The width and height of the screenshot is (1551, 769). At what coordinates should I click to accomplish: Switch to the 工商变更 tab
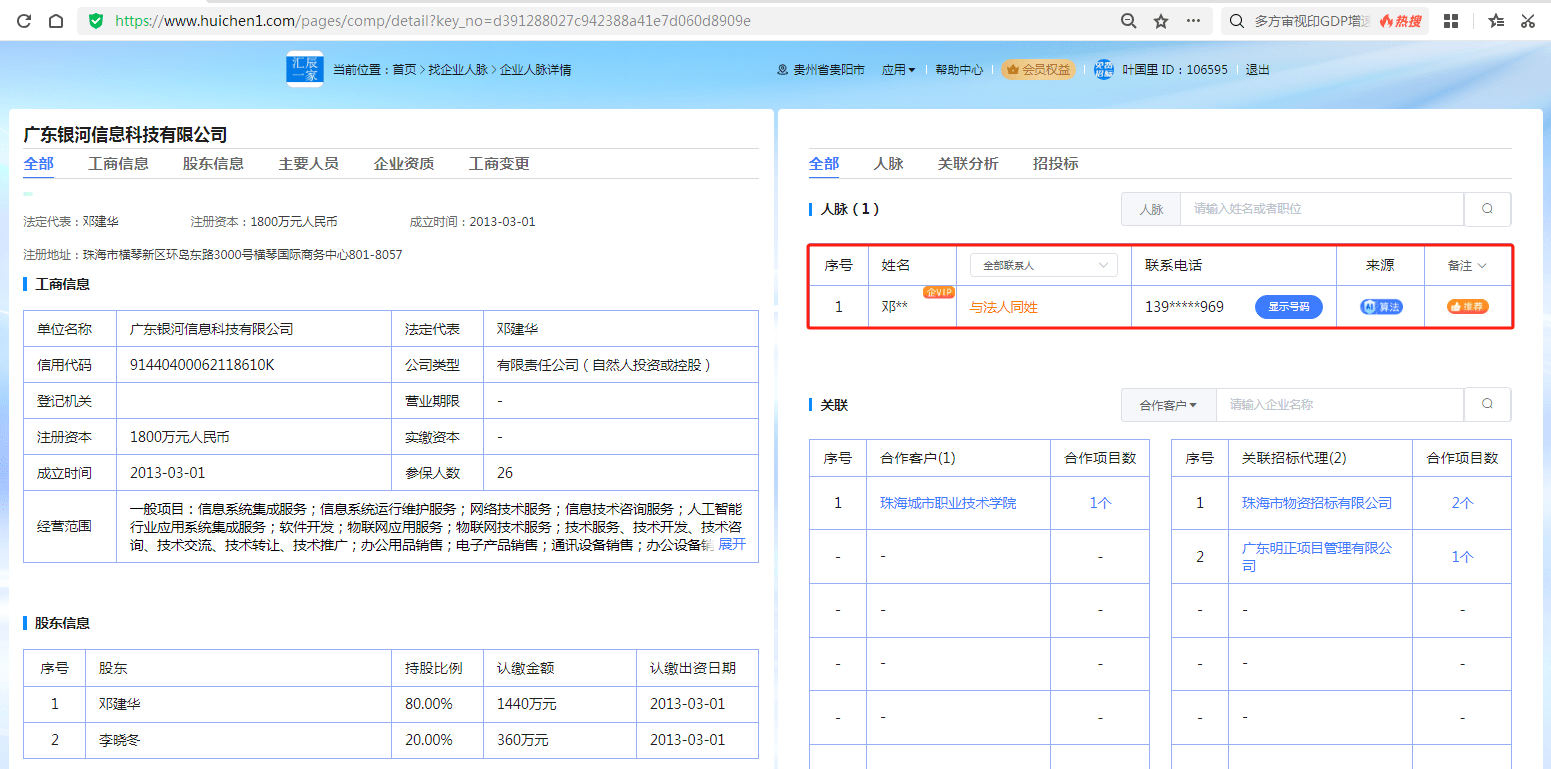click(499, 164)
